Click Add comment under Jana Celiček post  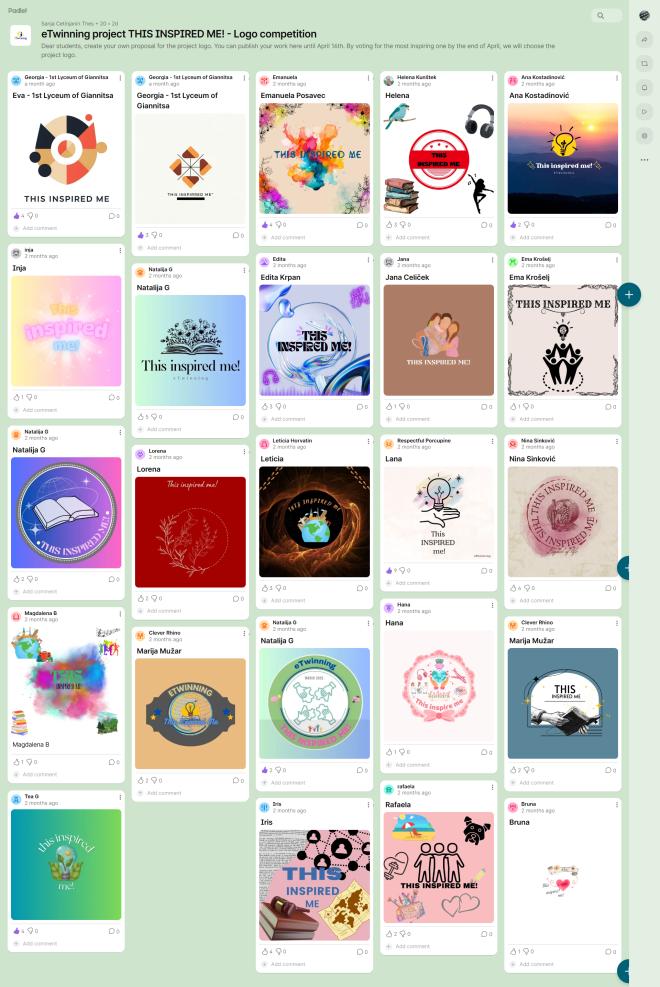412,419
